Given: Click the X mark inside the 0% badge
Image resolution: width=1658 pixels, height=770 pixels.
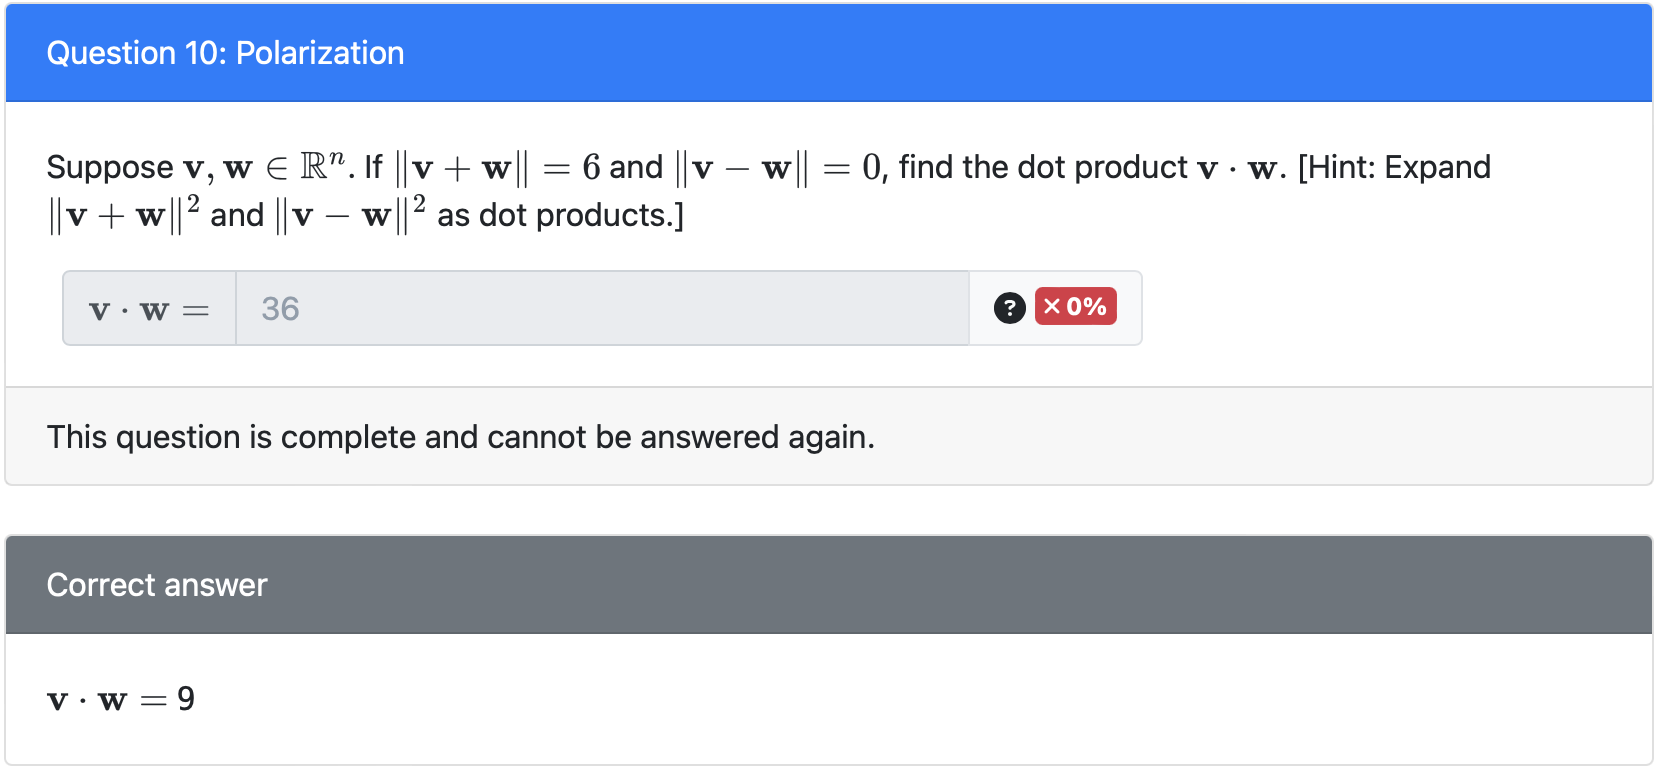Looking at the screenshot, I should [1052, 307].
